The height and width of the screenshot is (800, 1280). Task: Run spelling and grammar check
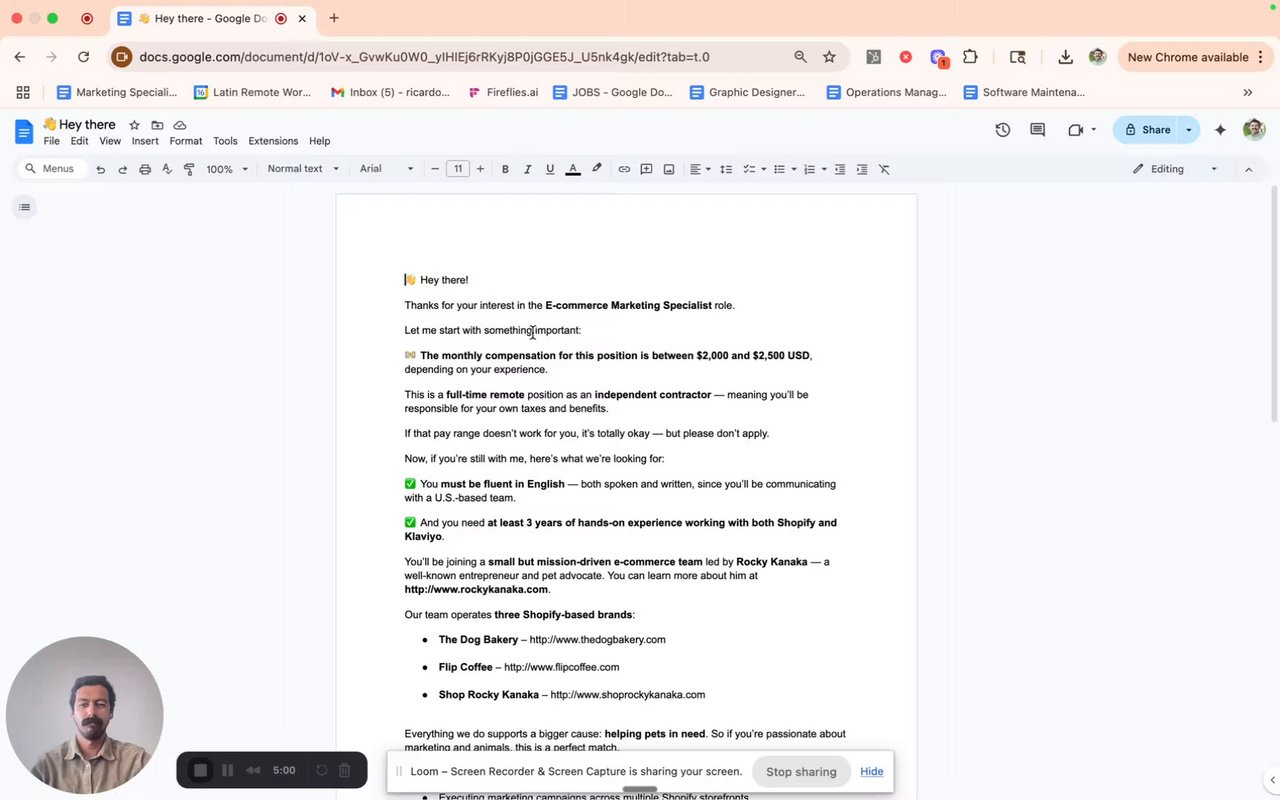(167, 169)
